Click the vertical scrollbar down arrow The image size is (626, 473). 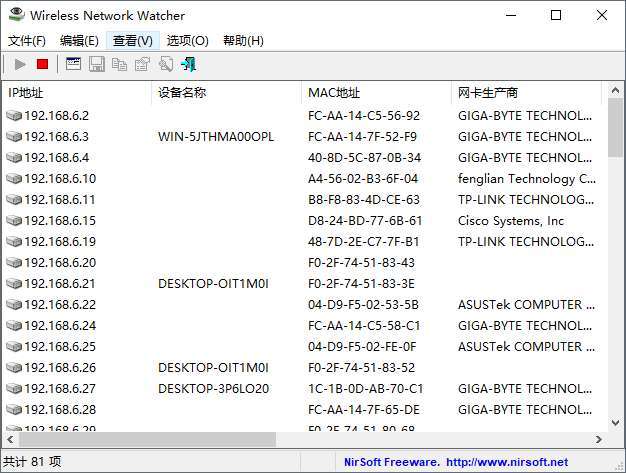point(615,422)
